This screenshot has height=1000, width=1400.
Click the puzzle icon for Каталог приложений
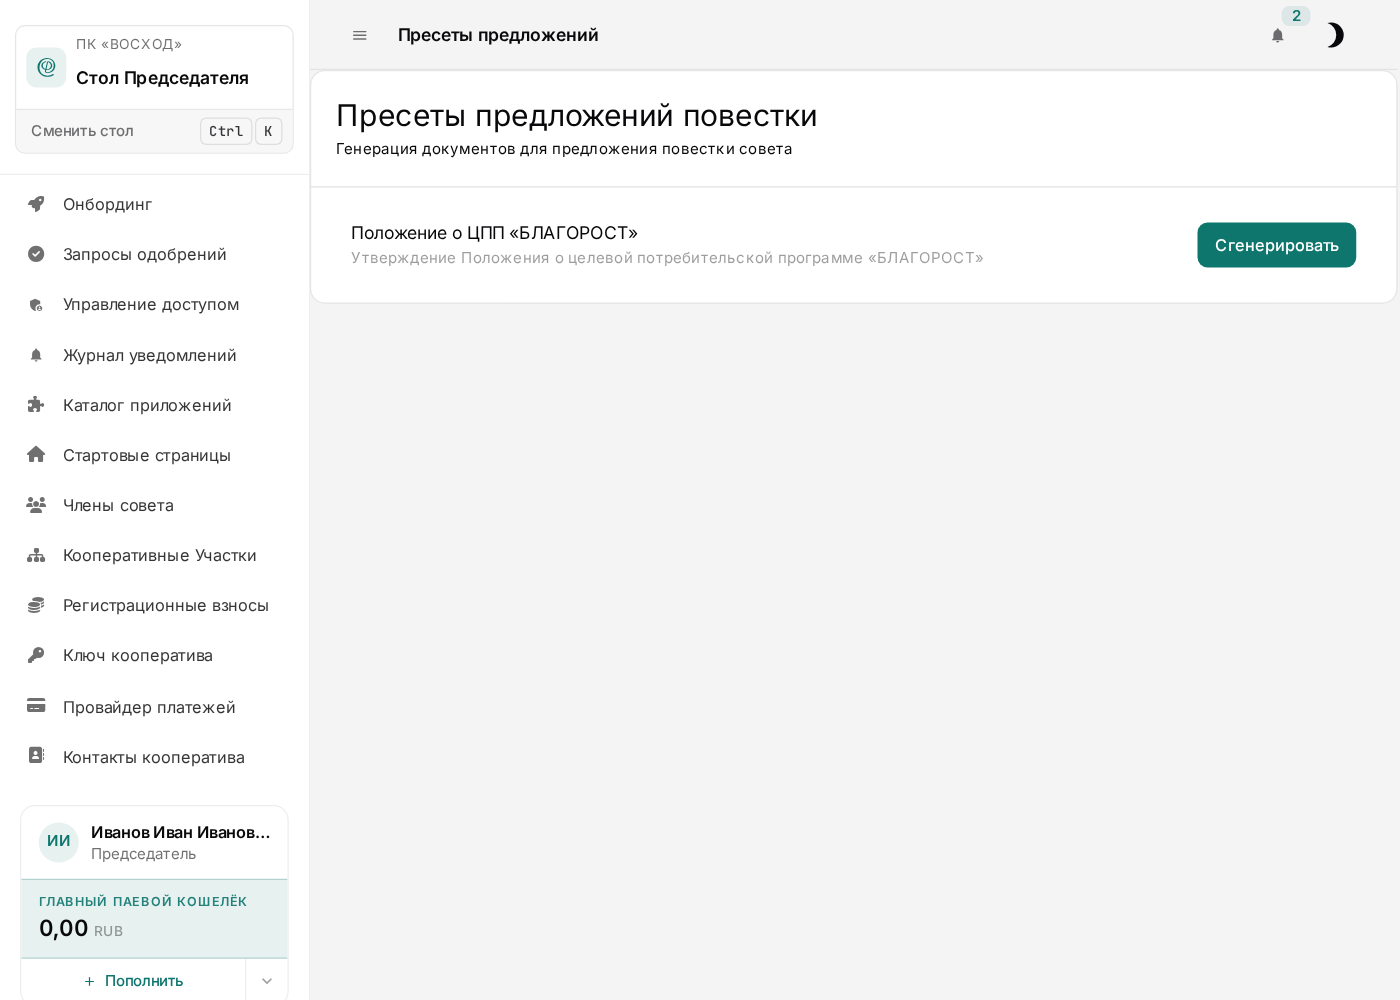pyautogui.click(x=36, y=405)
